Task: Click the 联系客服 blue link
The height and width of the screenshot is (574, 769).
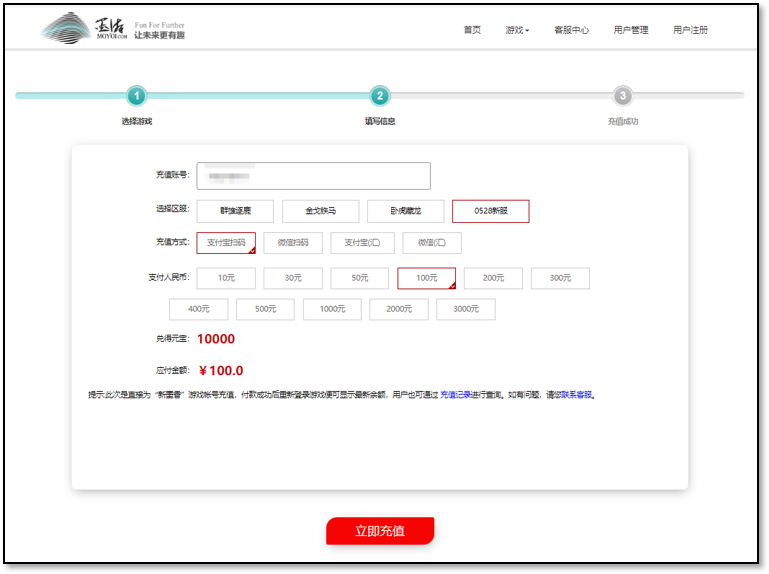Action: tap(576, 394)
